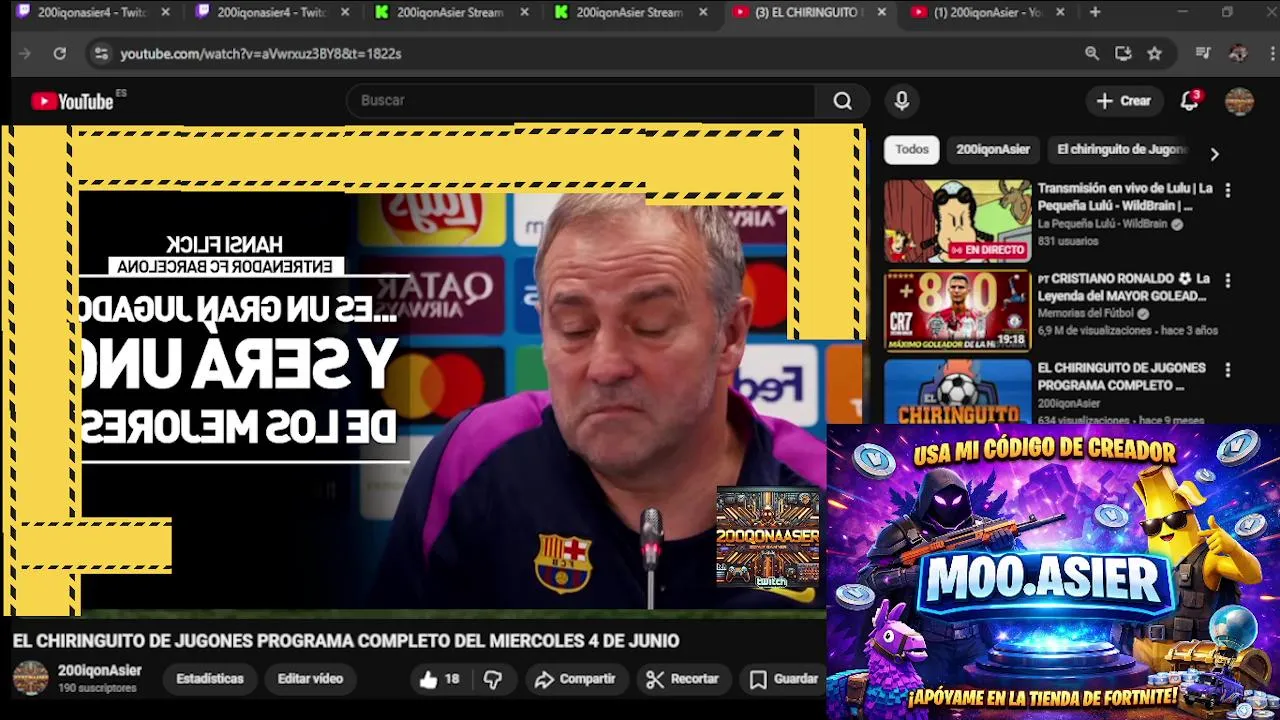Dislike the video with thumbs down
The width and height of the screenshot is (1280, 720).
(492, 679)
